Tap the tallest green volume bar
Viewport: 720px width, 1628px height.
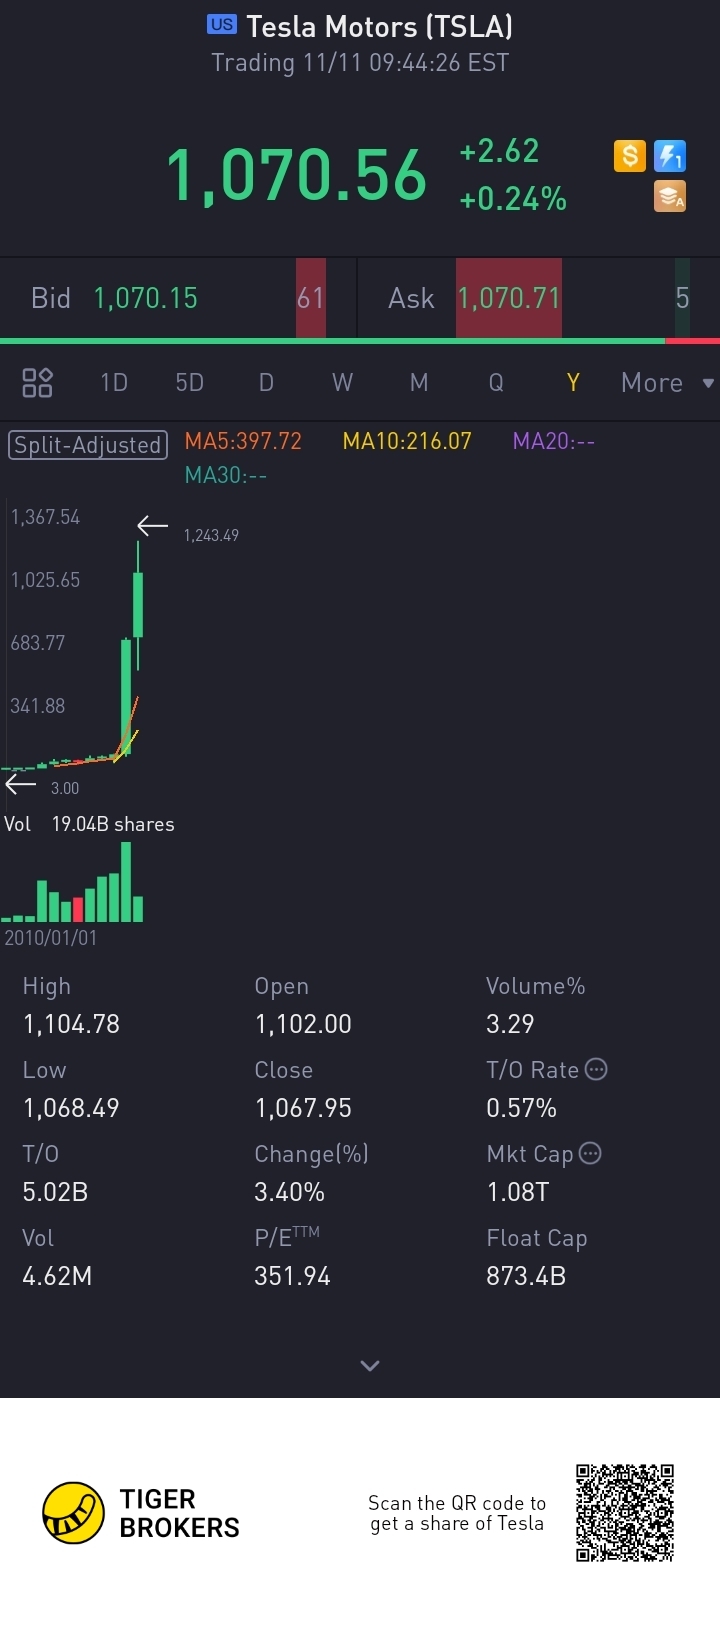(126, 882)
